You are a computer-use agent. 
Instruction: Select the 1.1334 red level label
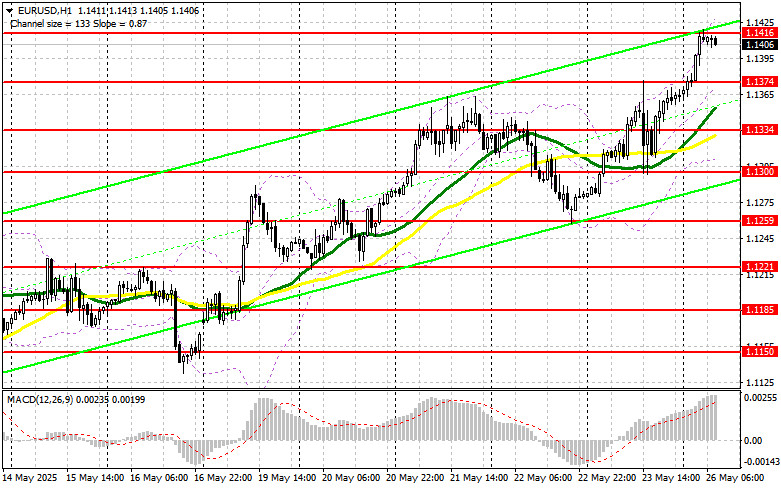(x=760, y=130)
